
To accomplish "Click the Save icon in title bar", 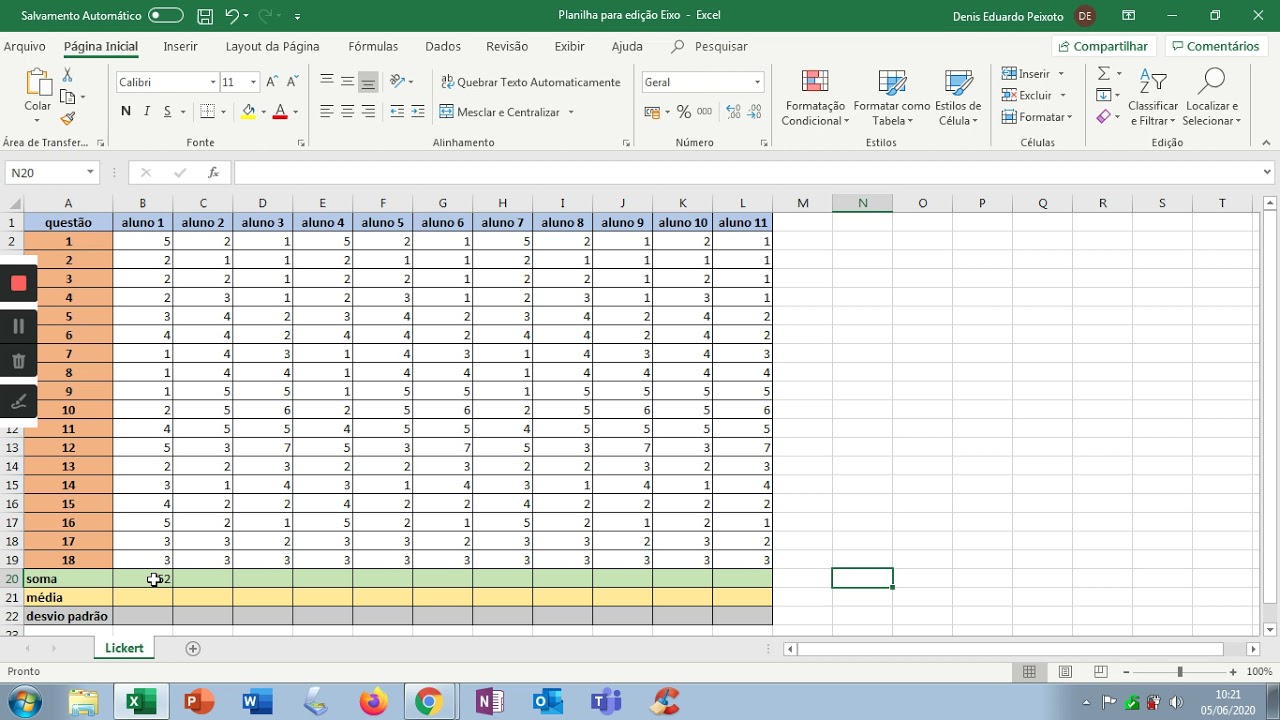I will coord(205,16).
